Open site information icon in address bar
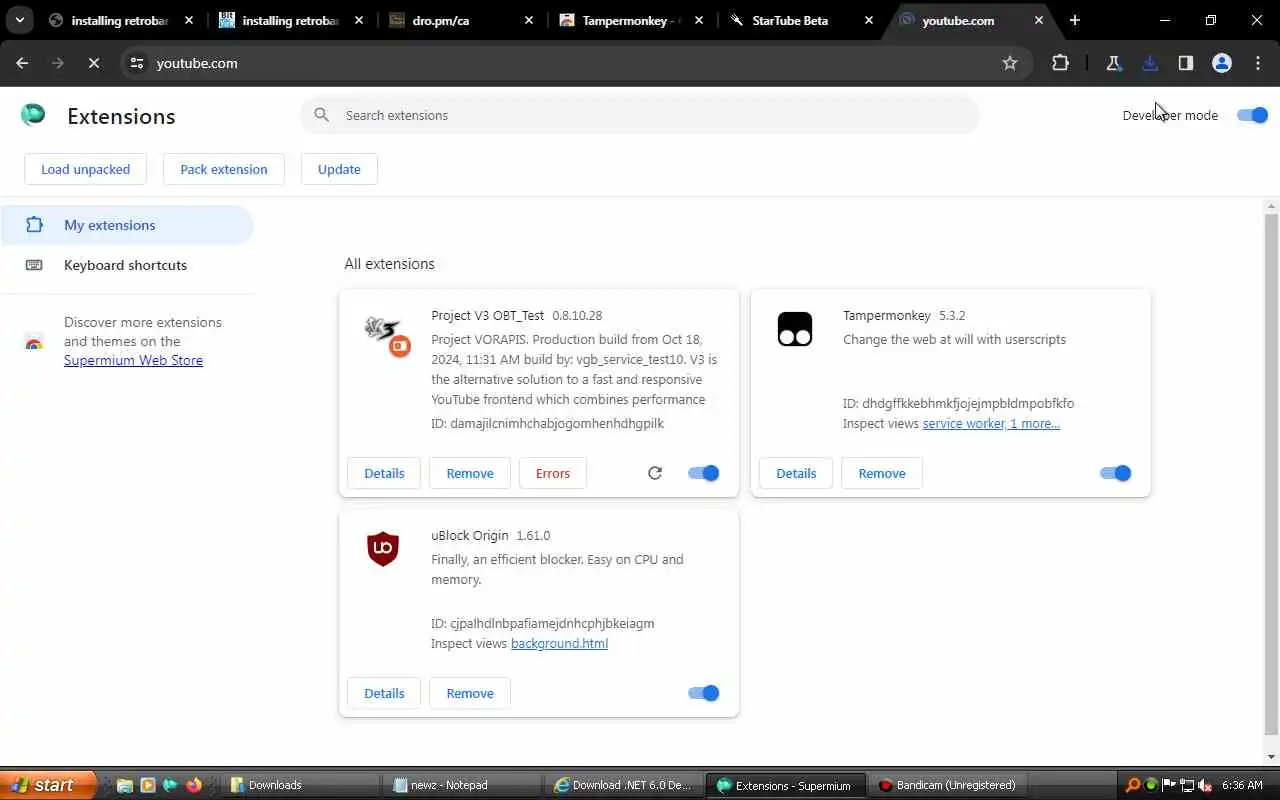The height and width of the screenshot is (800, 1280). 137,63
